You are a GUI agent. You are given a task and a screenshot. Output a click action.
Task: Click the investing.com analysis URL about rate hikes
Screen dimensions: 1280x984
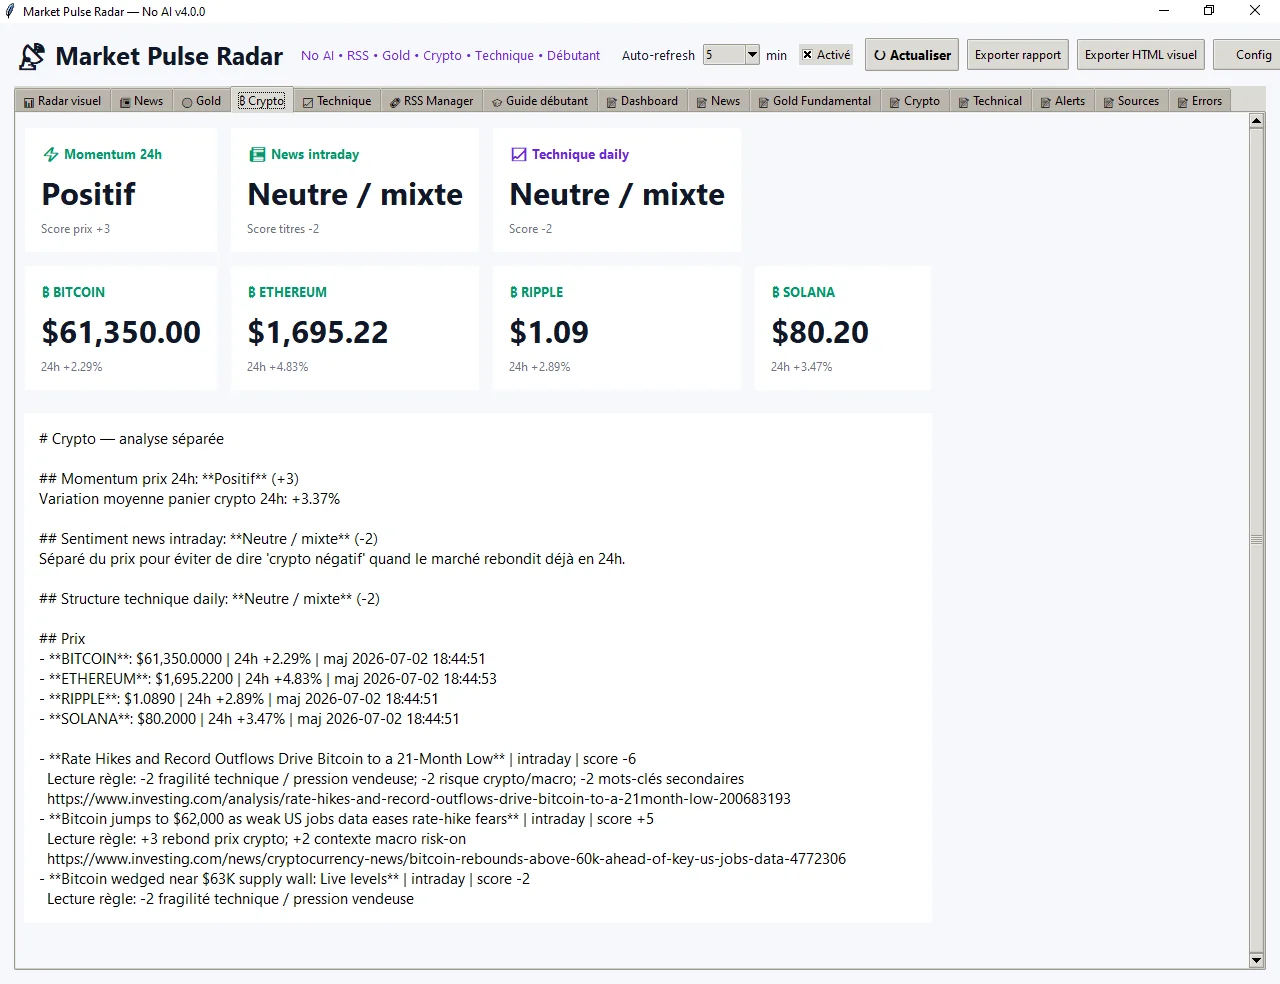click(x=419, y=799)
